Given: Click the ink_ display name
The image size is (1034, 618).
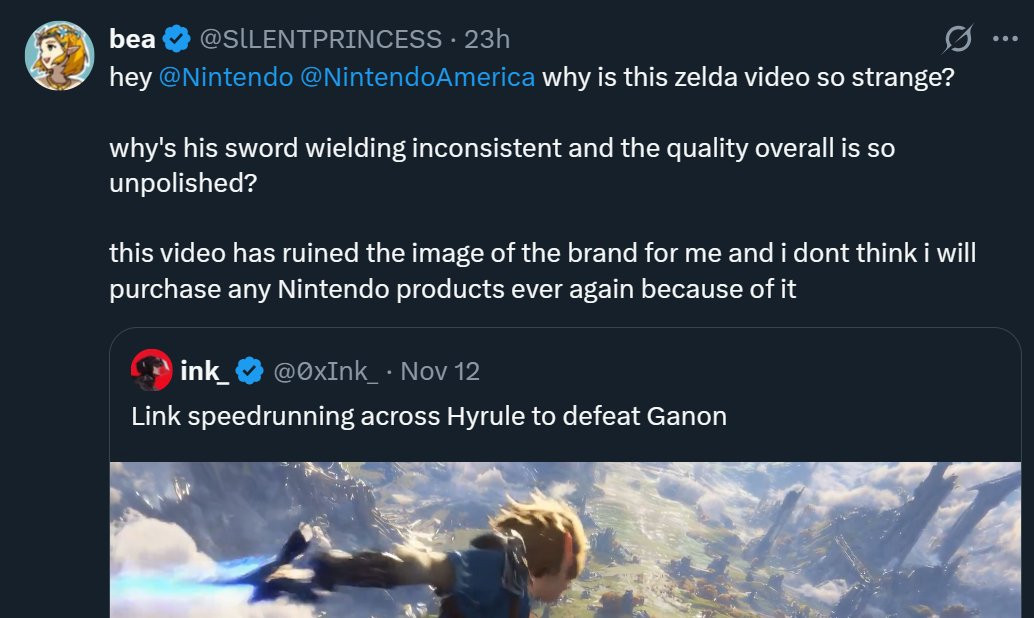Looking at the screenshot, I should point(206,371).
